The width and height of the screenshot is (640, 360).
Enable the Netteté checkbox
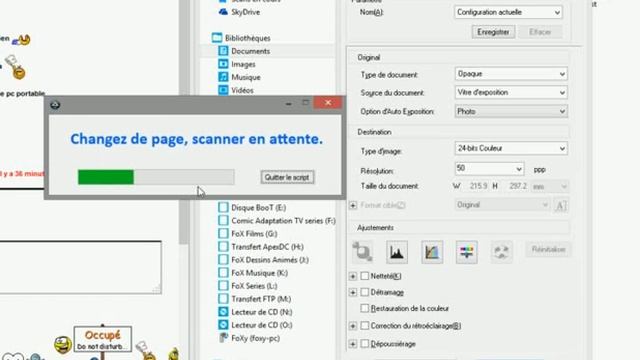pyautogui.click(x=364, y=276)
